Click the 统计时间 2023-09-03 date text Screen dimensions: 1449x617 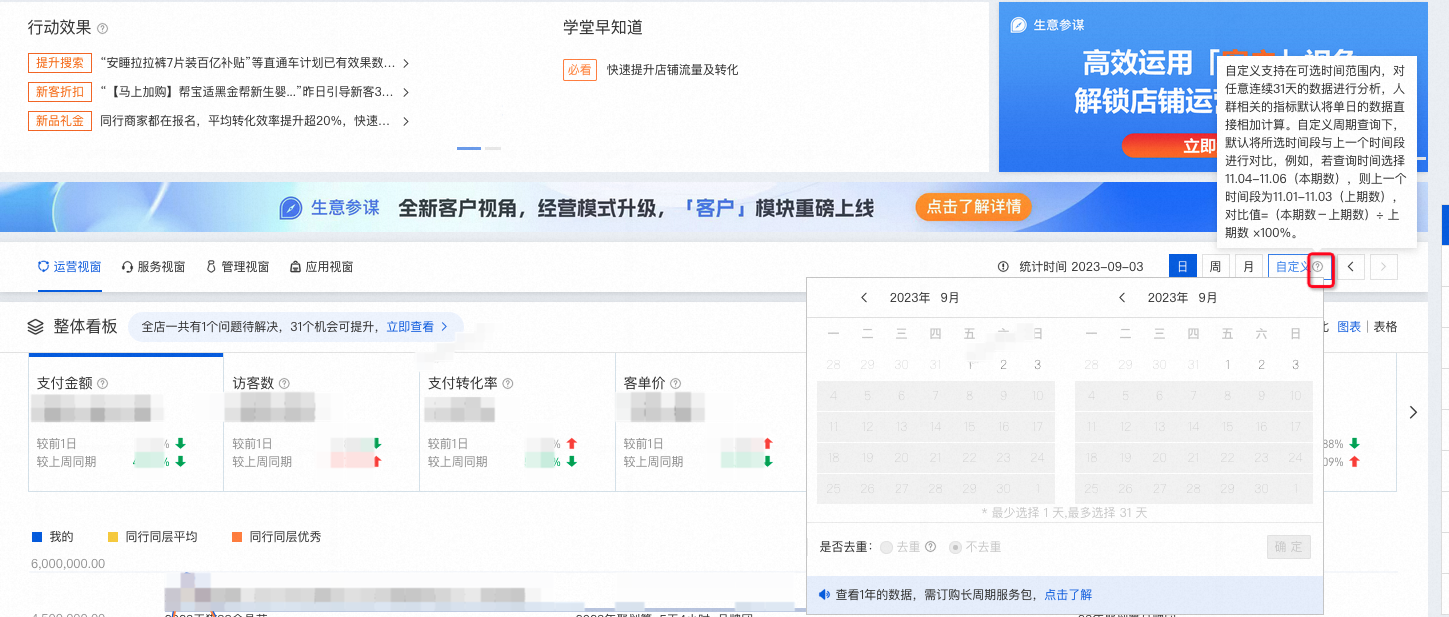(x=1081, y=267)
